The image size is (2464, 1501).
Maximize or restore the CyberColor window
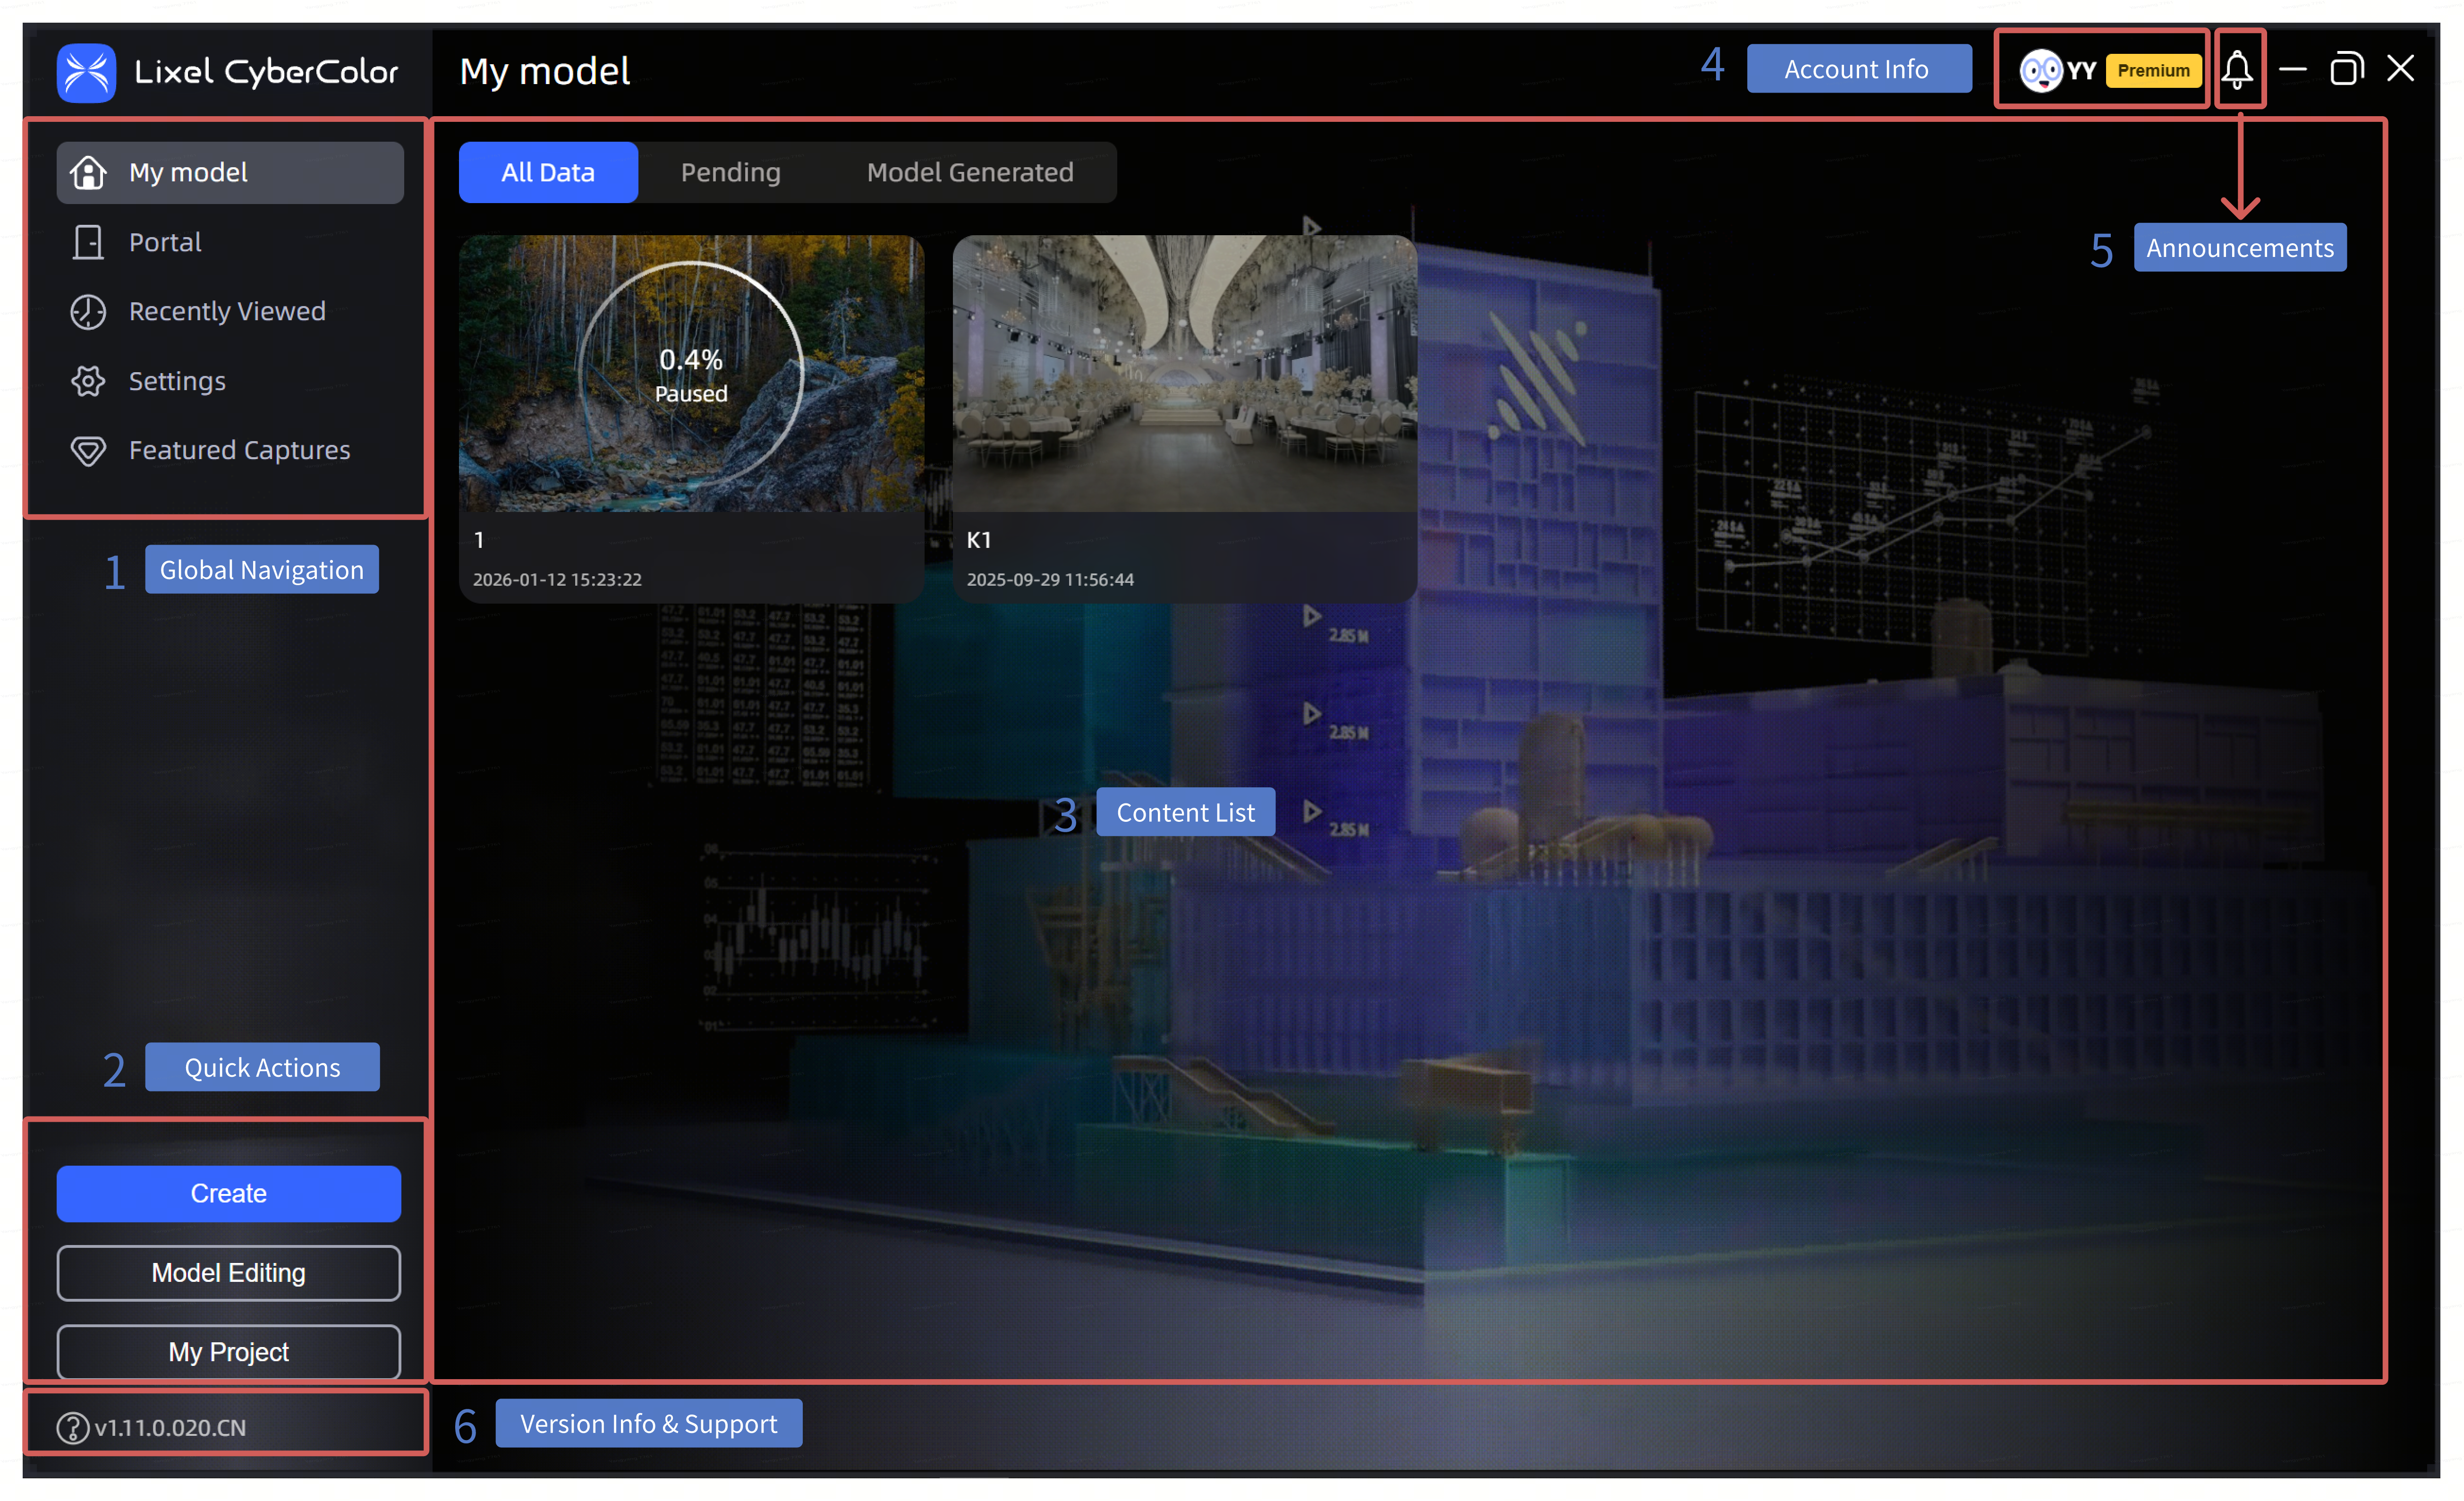click(x=2346, y=69)
